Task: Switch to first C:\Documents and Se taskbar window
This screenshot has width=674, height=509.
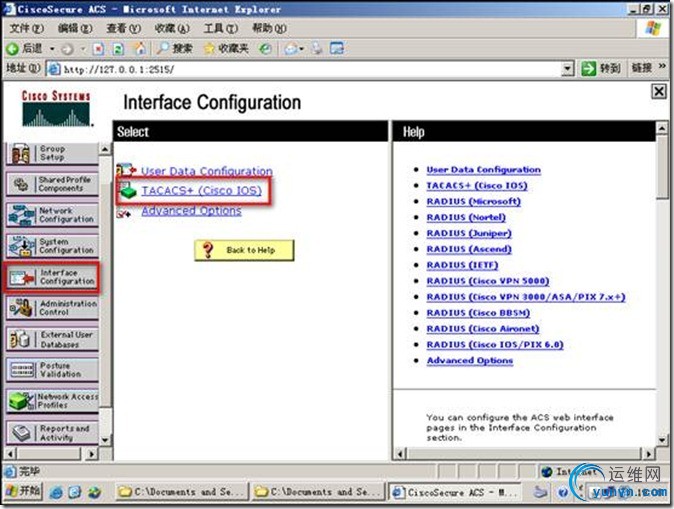Action: [182, 492]
